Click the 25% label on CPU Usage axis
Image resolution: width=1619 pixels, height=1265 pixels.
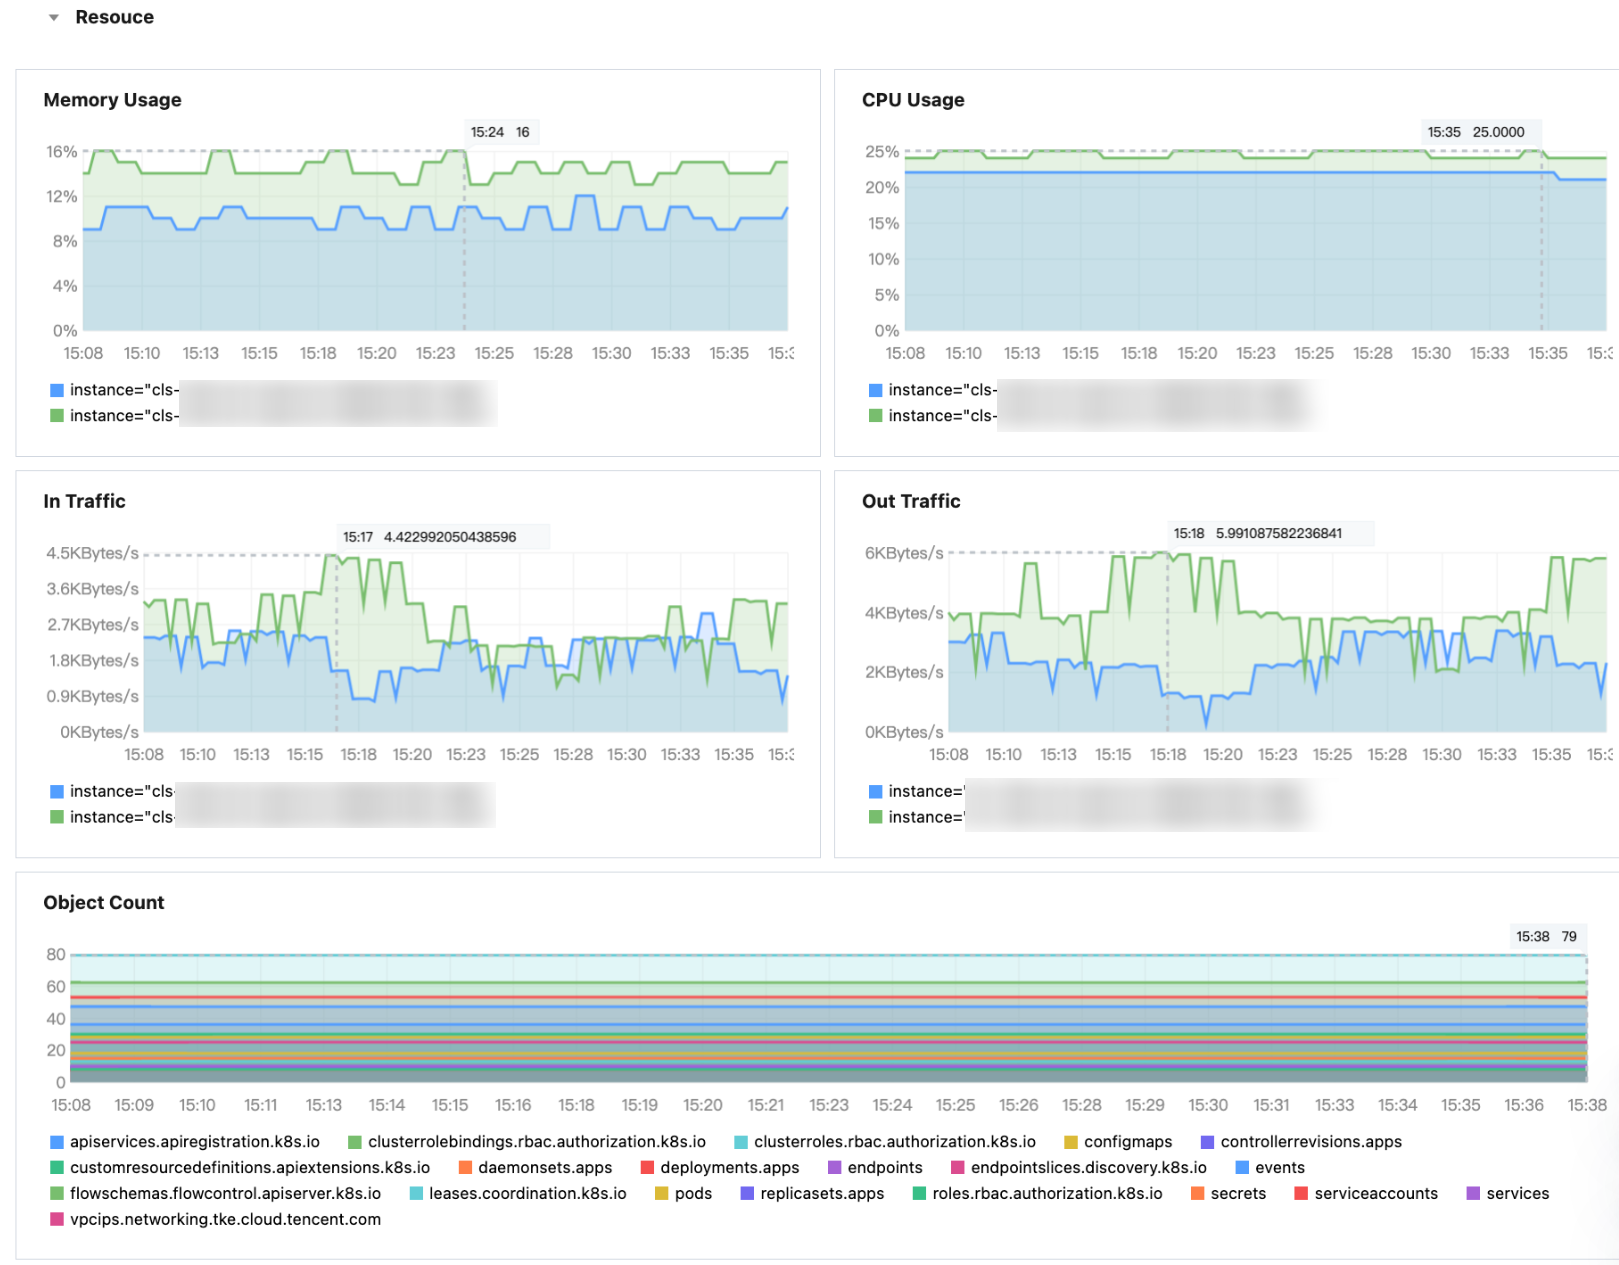(882, 152)
